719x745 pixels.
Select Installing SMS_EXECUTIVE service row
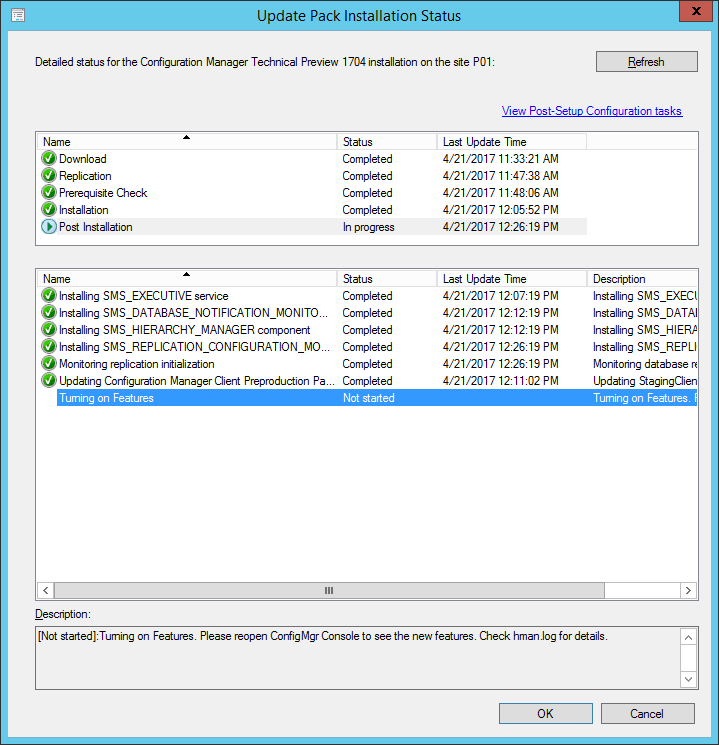pyautogui.click(x=367, y=296)
